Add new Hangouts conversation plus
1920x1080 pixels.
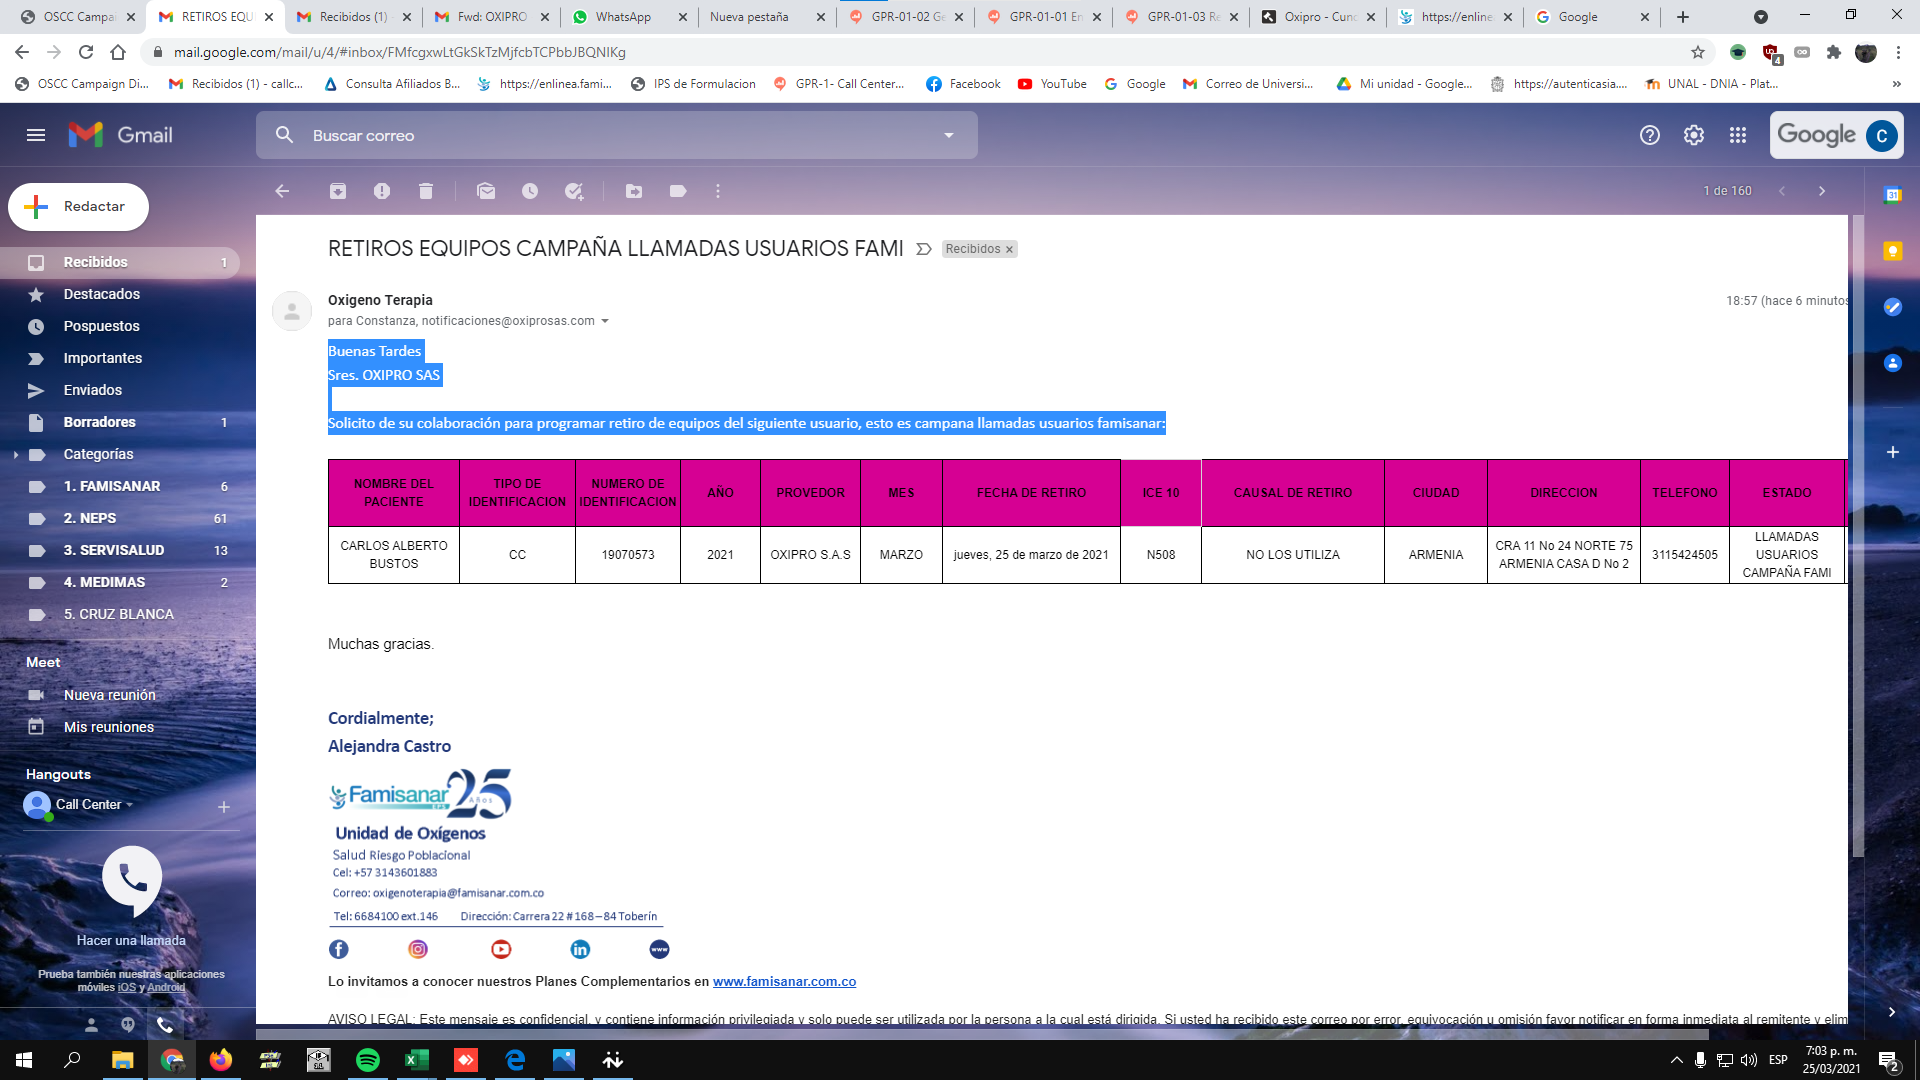[x=224, y=807]
